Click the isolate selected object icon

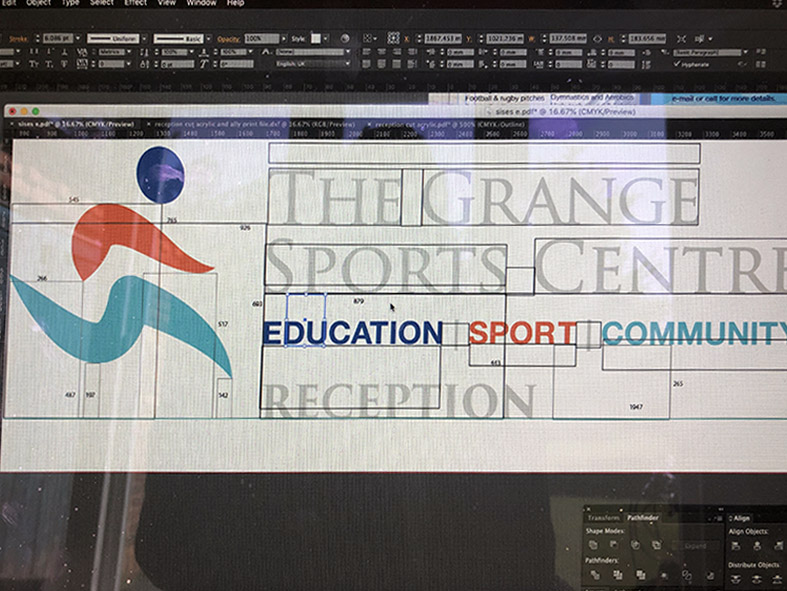pyautogui.click(x=681, y=39)
